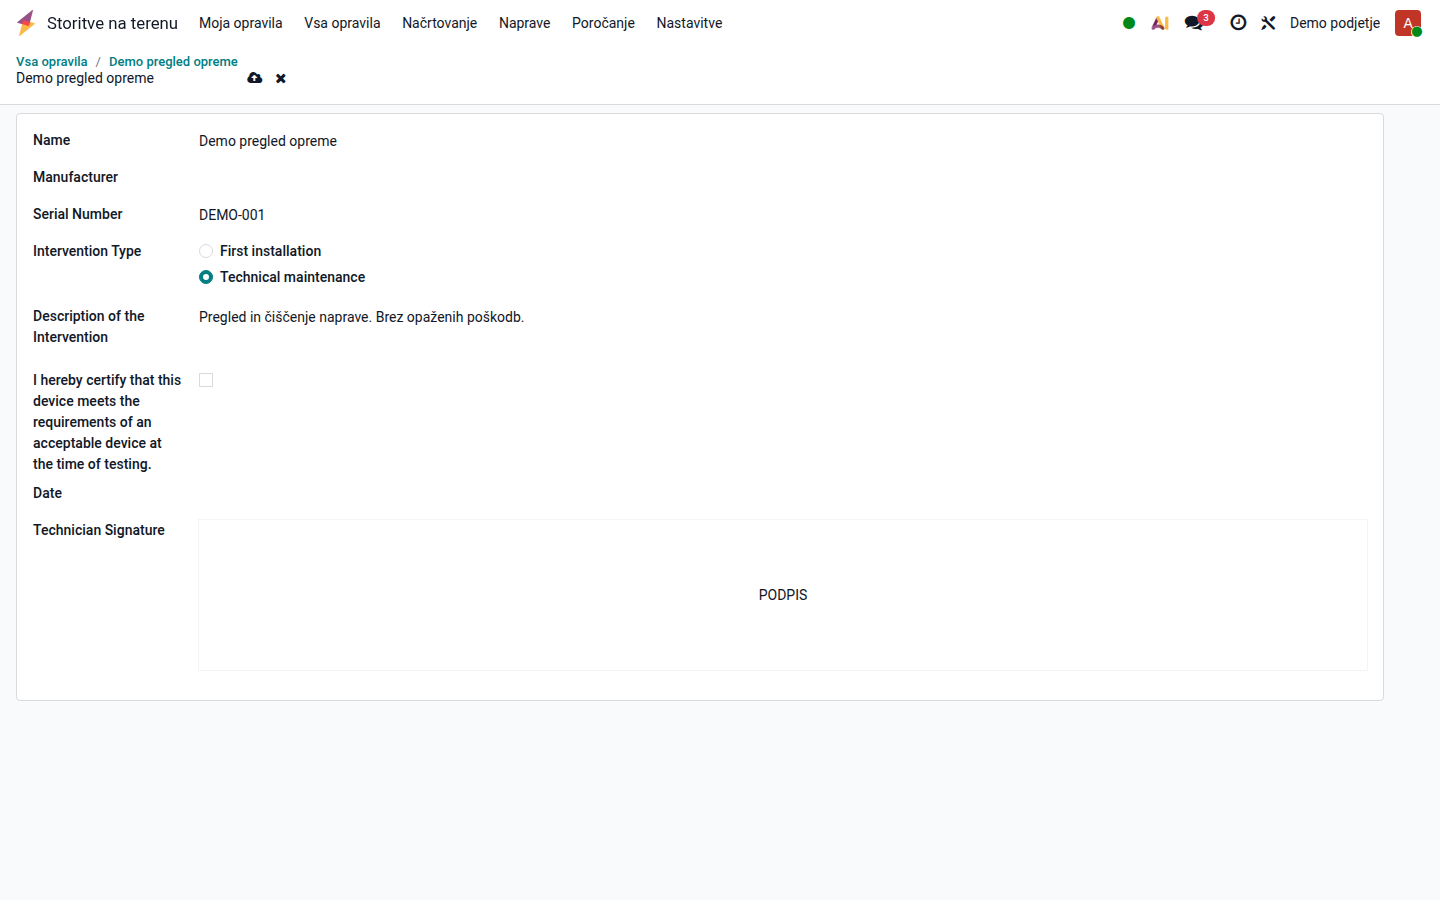Click the Storitve na terenu app logo
The image size is (1440, 900).
[x=26, y=23]
